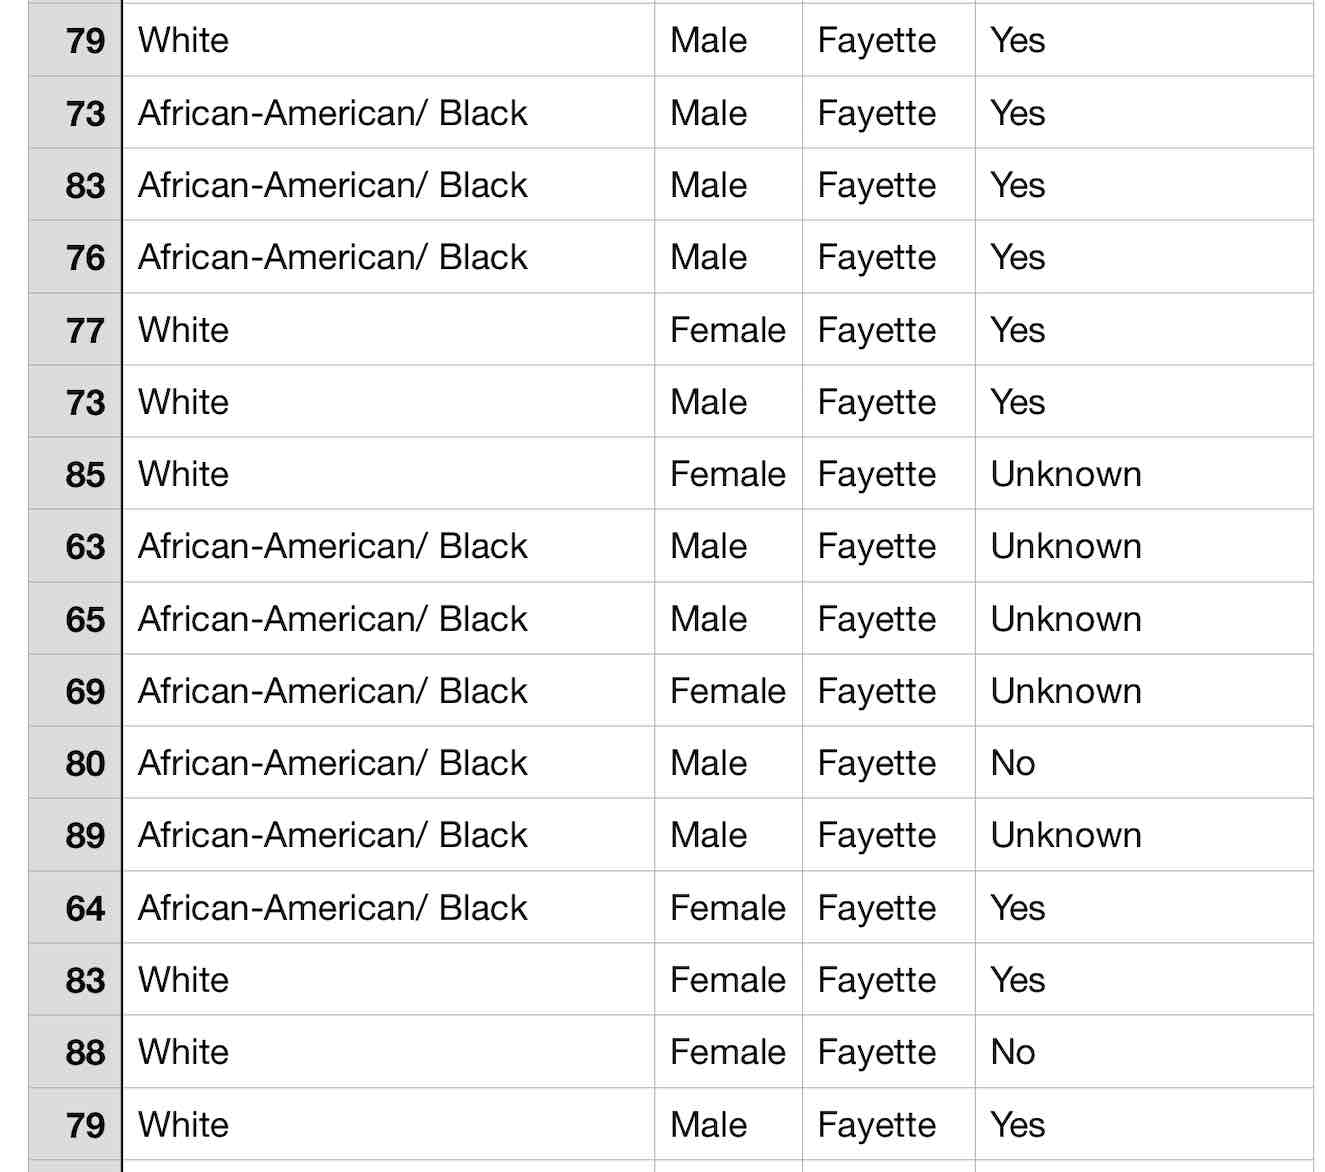1325x1172 pixels.
Task: Select the cell showing age 69
Action: click(85, 691)
